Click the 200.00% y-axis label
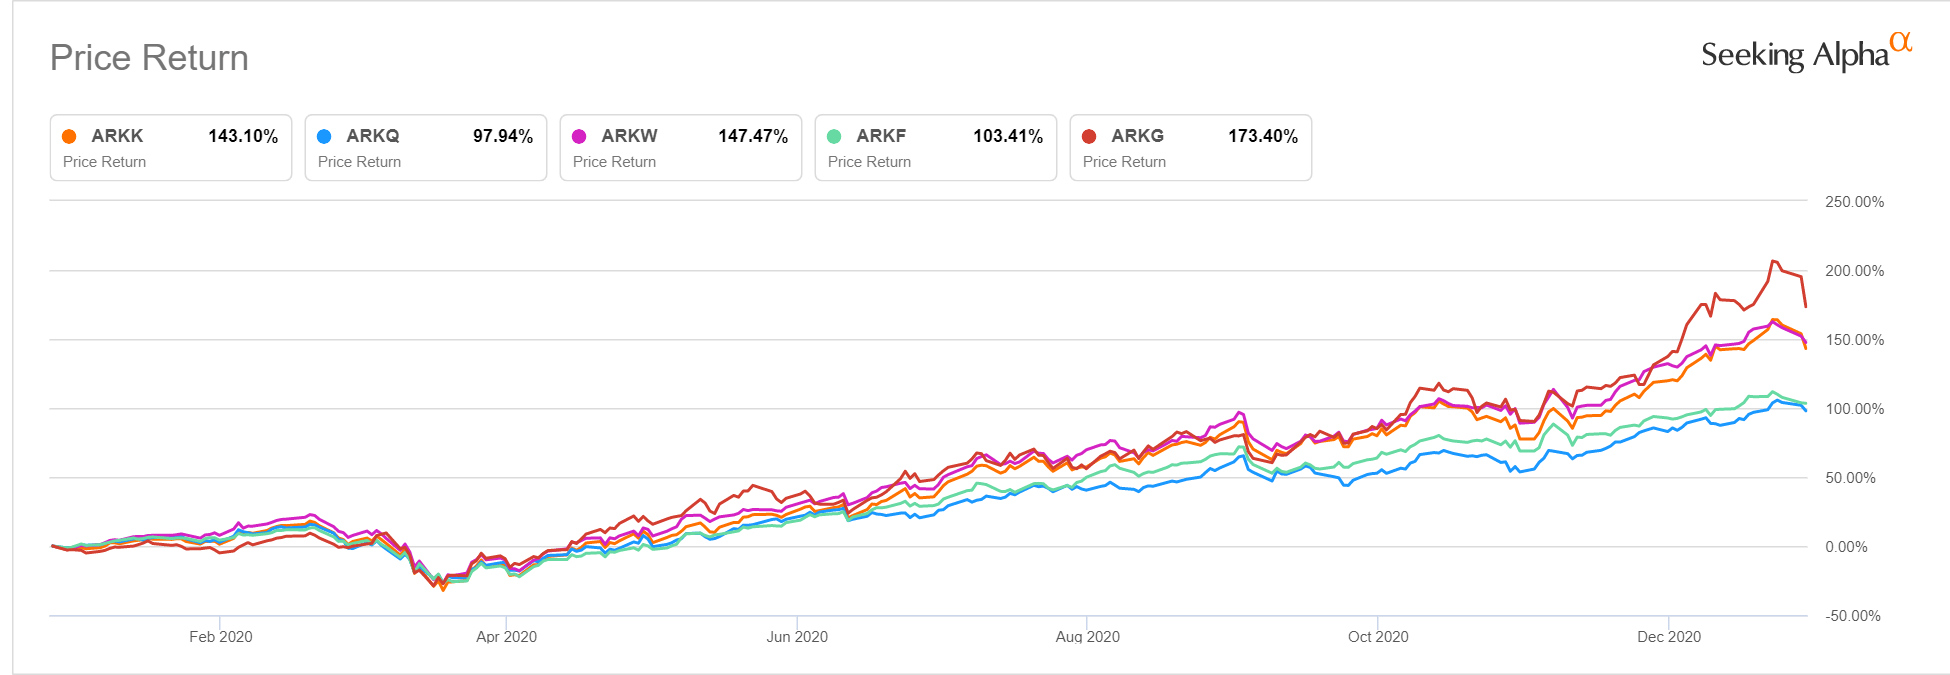Viewport: 1950px width, 675px height. 1854,271
